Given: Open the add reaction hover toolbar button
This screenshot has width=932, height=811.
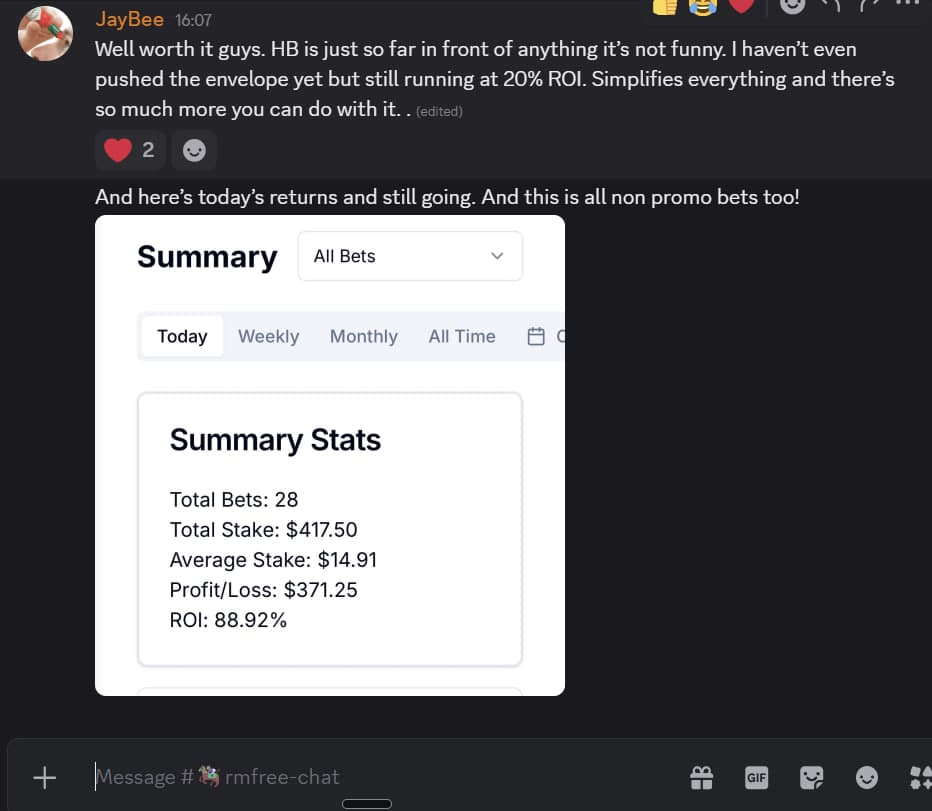Looking at the screenshot, I should click(x=792, y=6).
